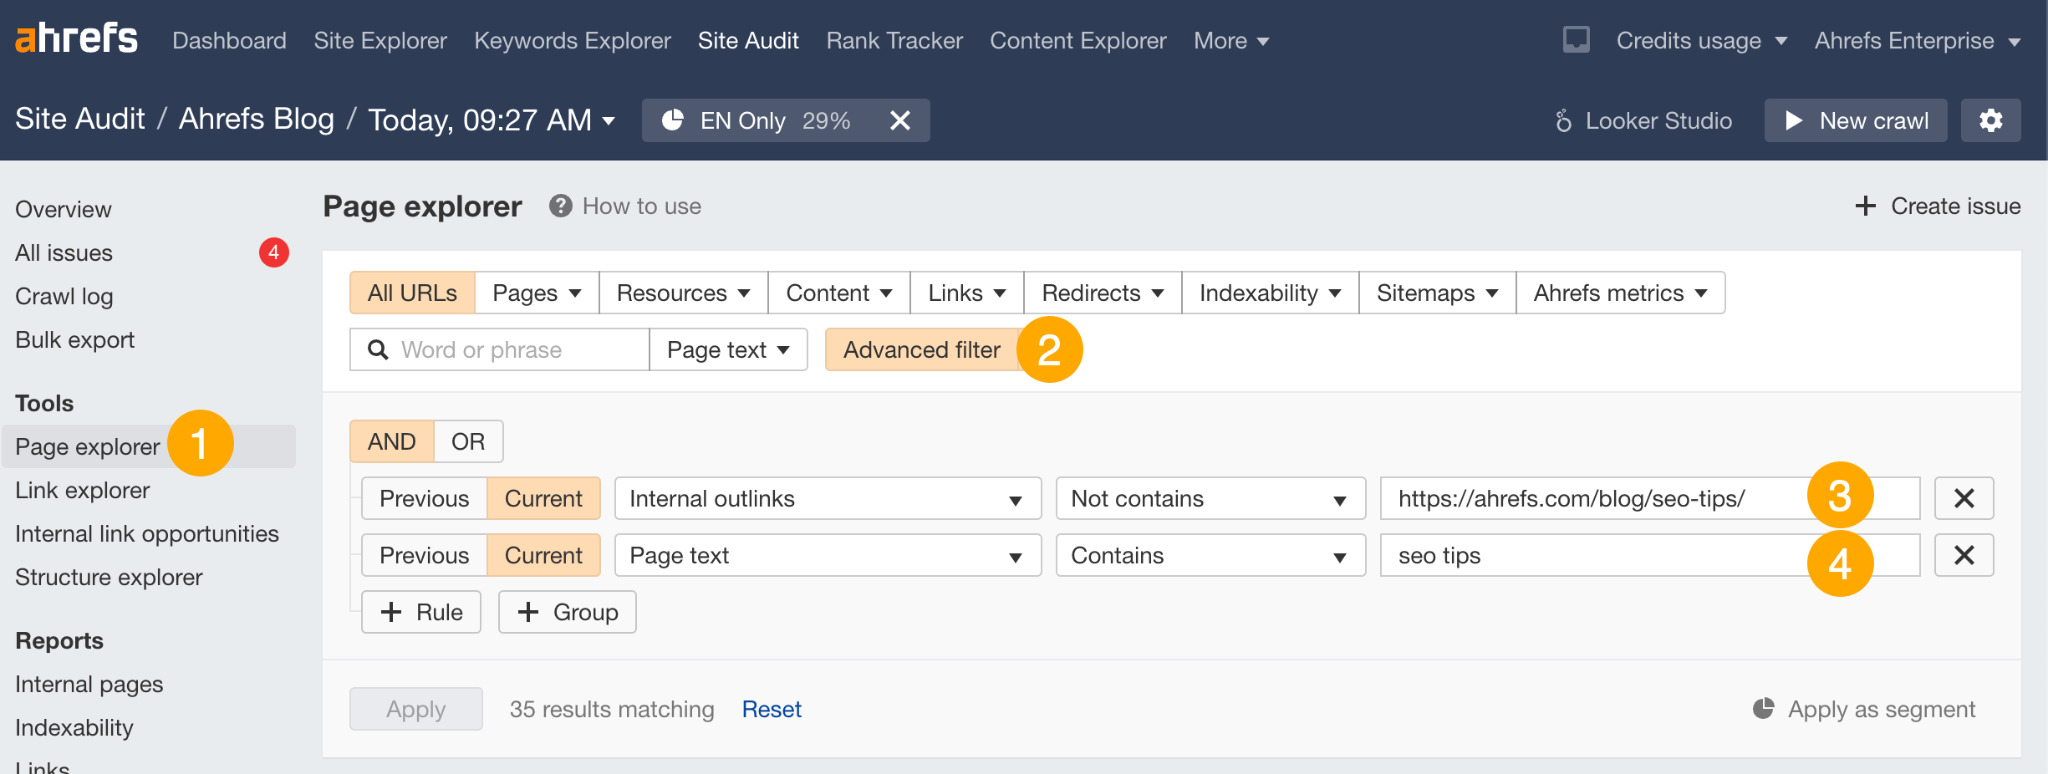This screenshot has height=774, width=2048.
Task: Choose Current for Internal outlinks rule
Action: 543,498
